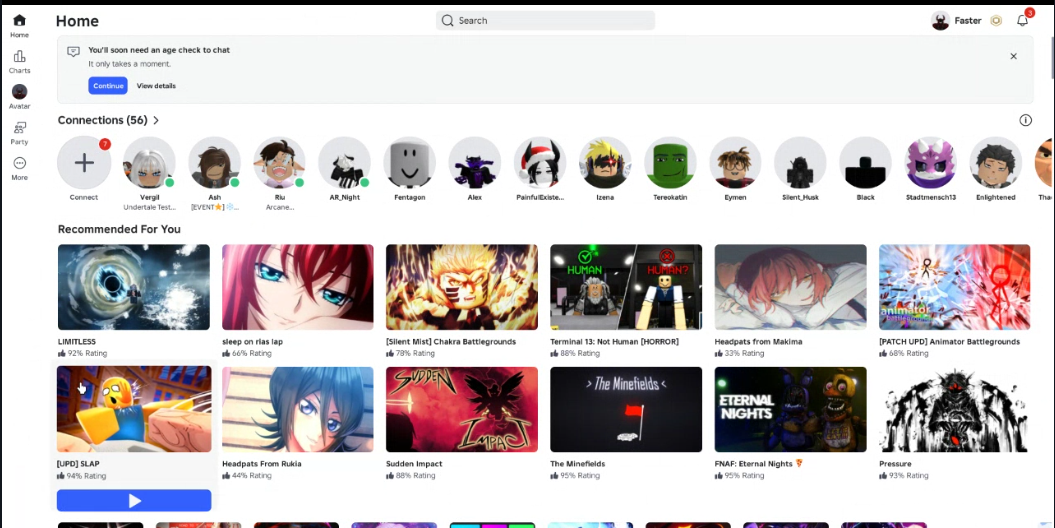Click the LIMITLESS game title
The image size is (1055, 528).
point(77,342)
